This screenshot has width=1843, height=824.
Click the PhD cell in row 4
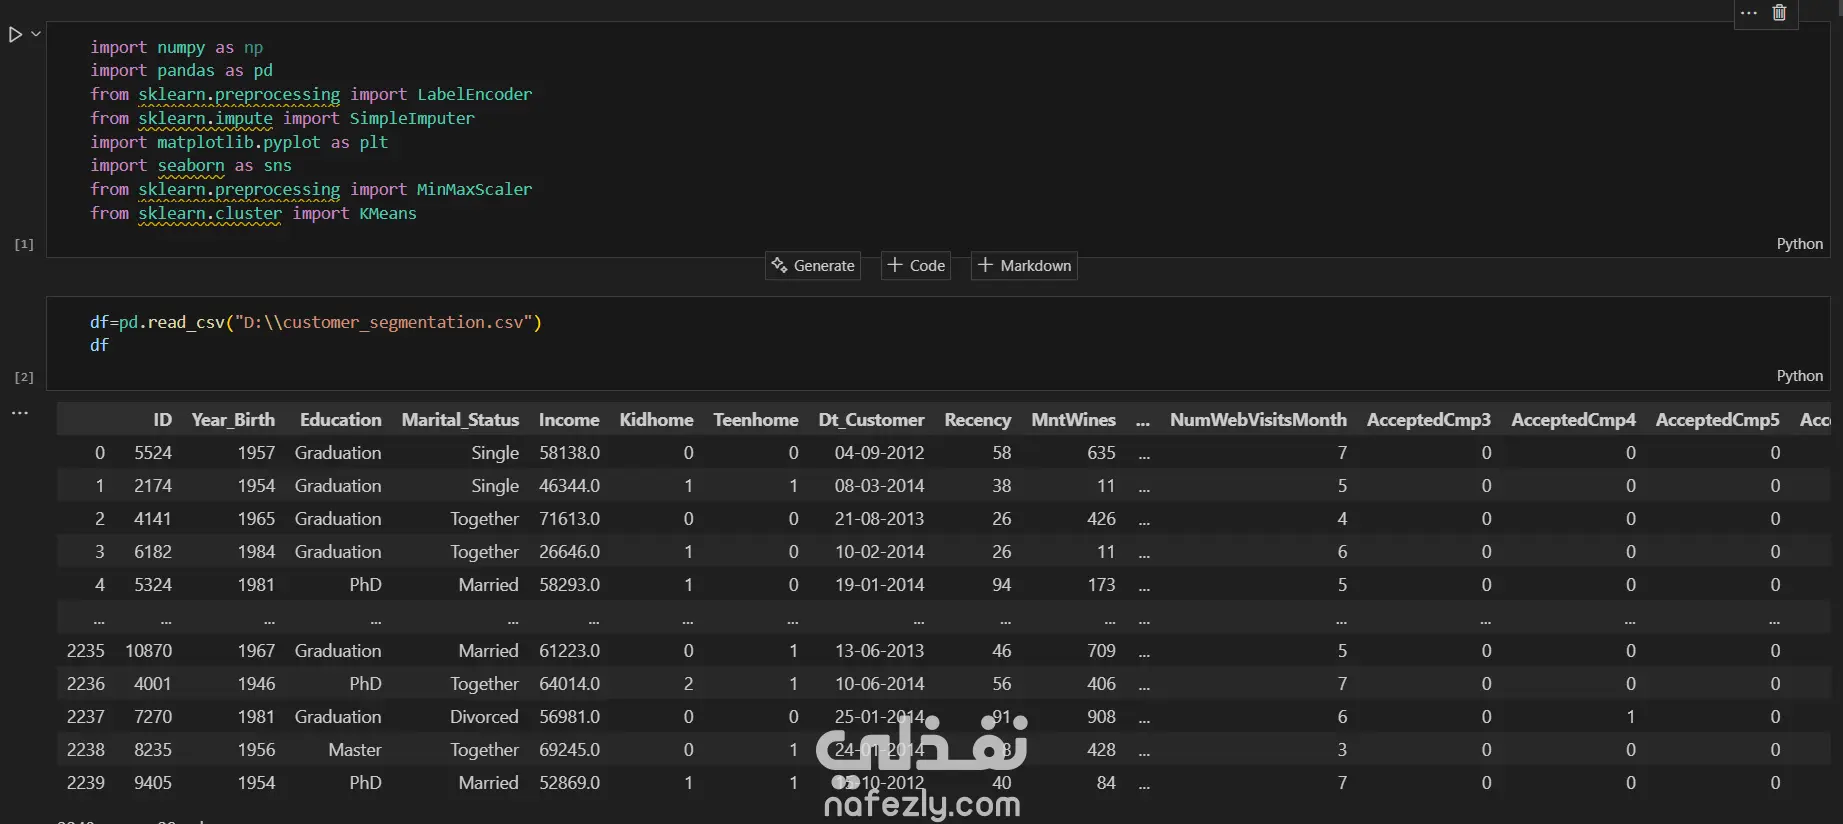[365, 585]
